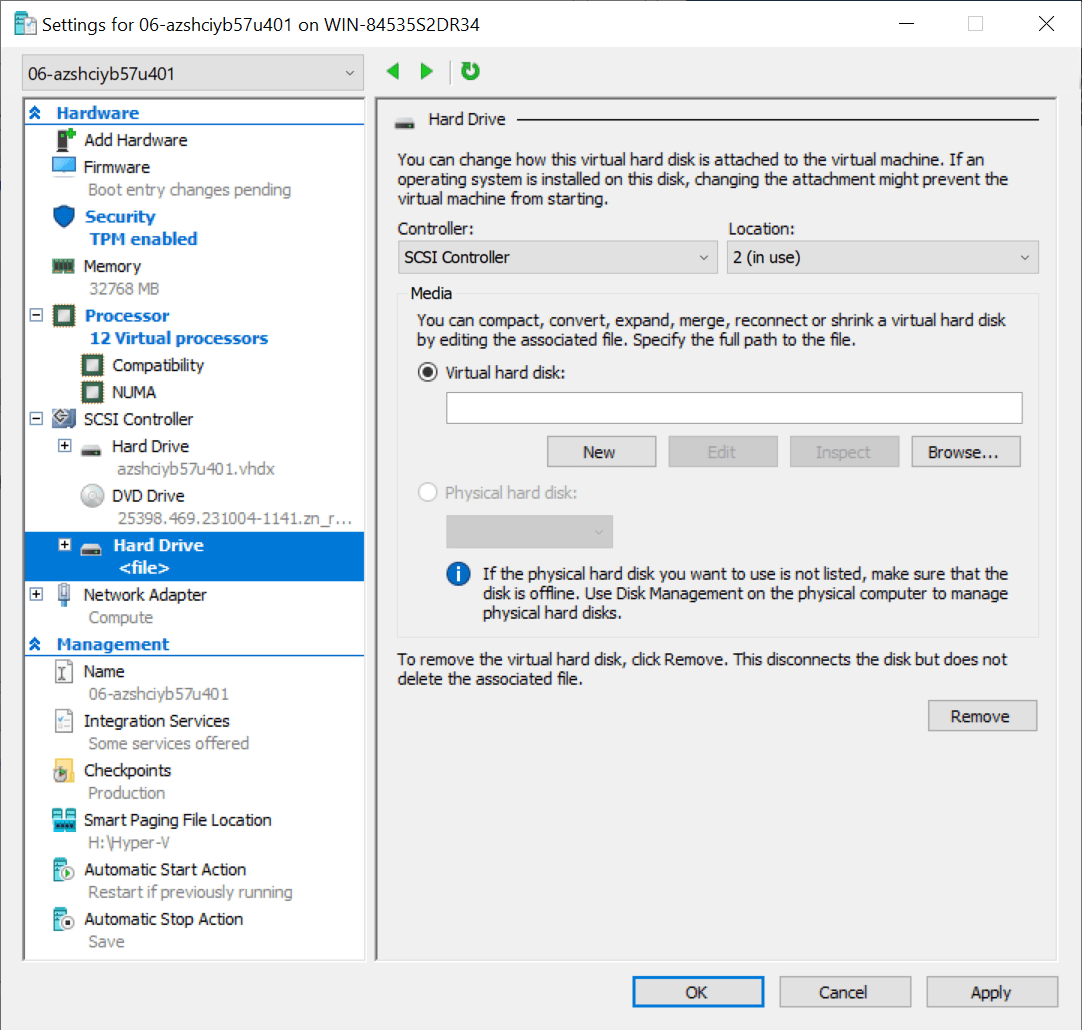Select Automatic Start Action
This screenshot has height=1030, width=1082.
coord(165,870)
